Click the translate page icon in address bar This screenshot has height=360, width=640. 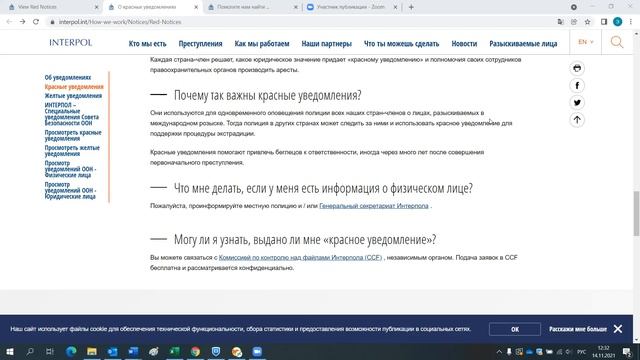(560, 22)
